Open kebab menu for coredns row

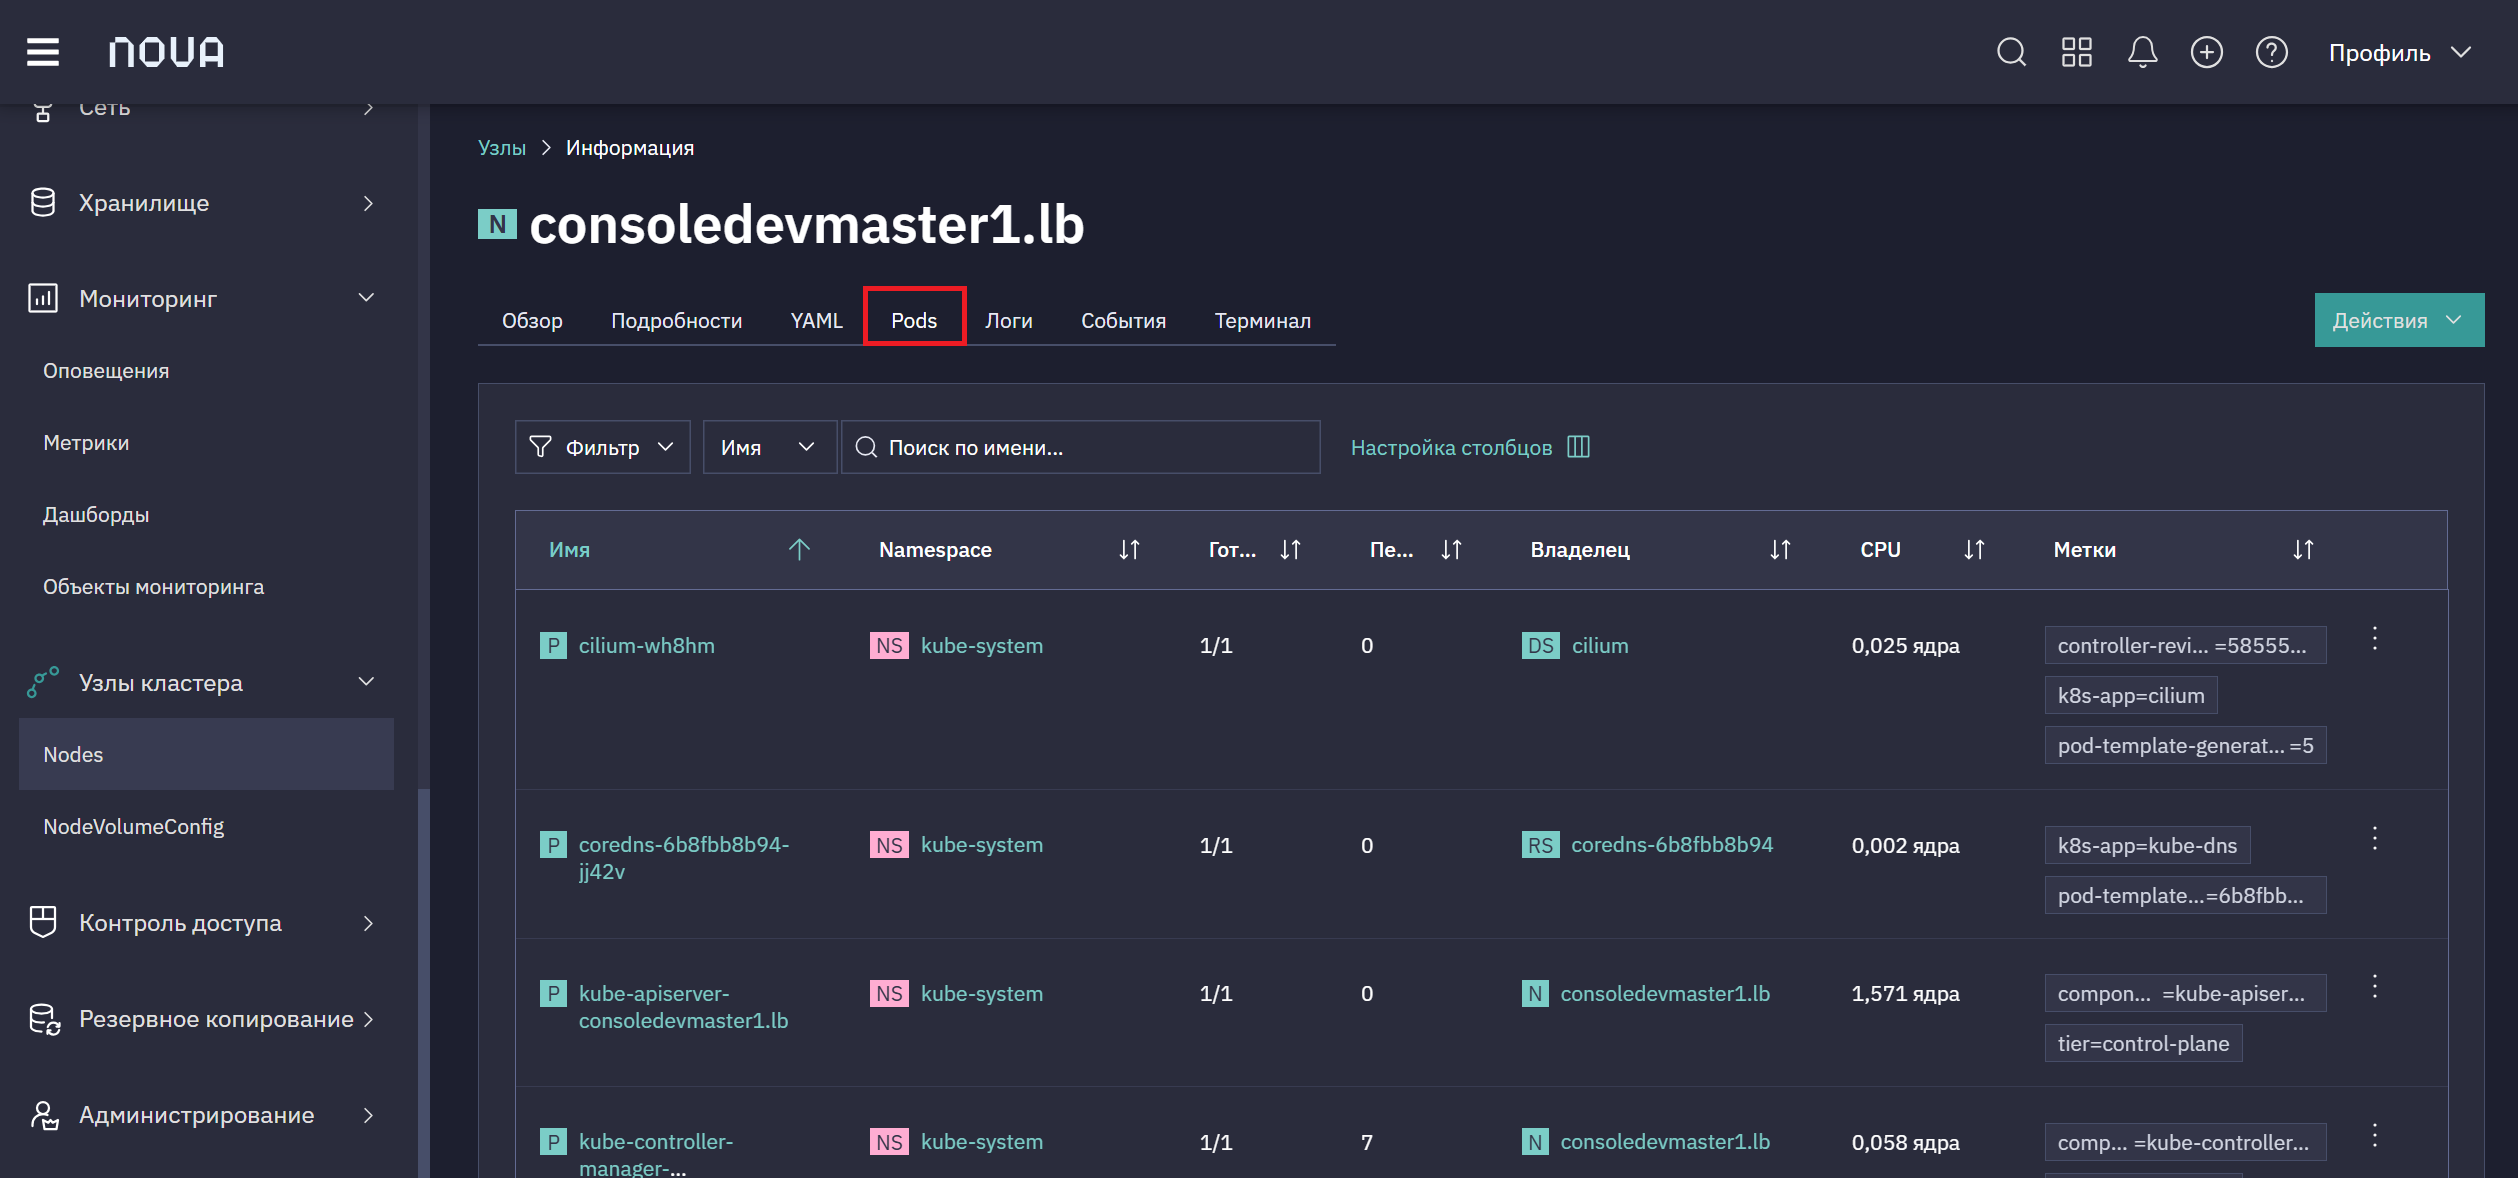coord(2375,839)
